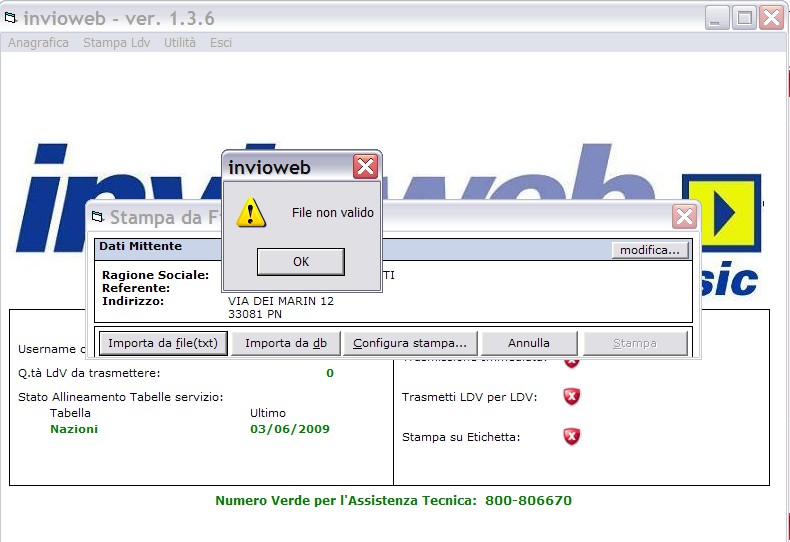This screenshot has height=542, width=790.
Task: Open Configura stampa... settings
Action: (x=410, y=343)
